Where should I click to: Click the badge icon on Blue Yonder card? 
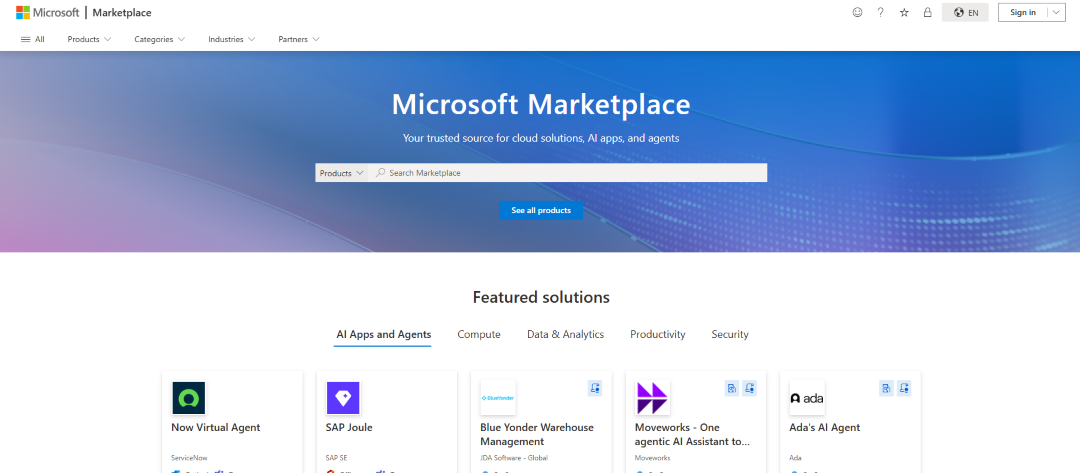pos(595,388)
